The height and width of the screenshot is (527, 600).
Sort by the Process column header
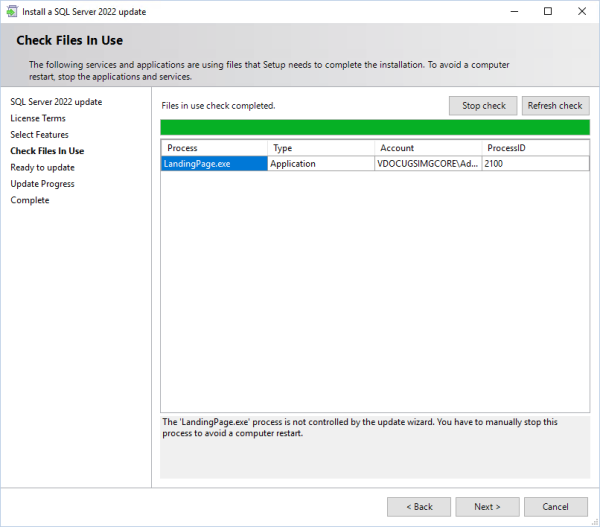[x=214, y=148]
